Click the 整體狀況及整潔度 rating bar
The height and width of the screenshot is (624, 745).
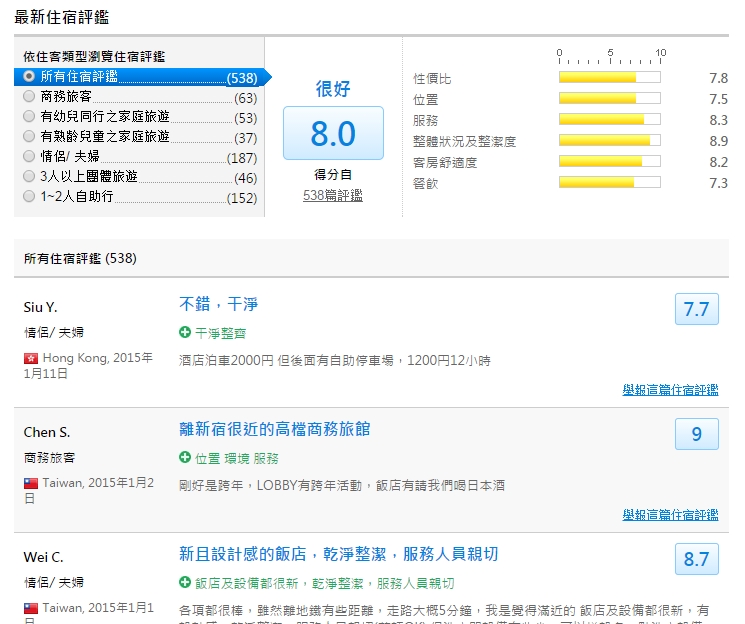(x=609, y=141)
